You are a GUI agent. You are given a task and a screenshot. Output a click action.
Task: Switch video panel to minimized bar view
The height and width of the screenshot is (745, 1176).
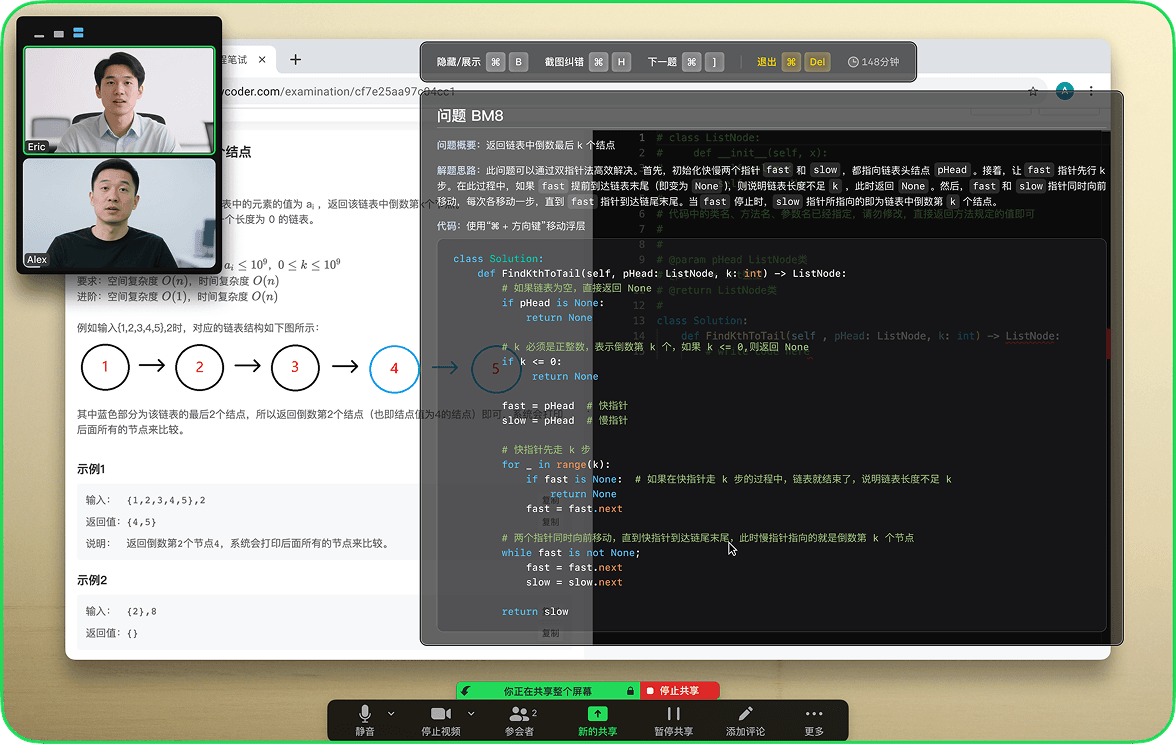(39, 34)
